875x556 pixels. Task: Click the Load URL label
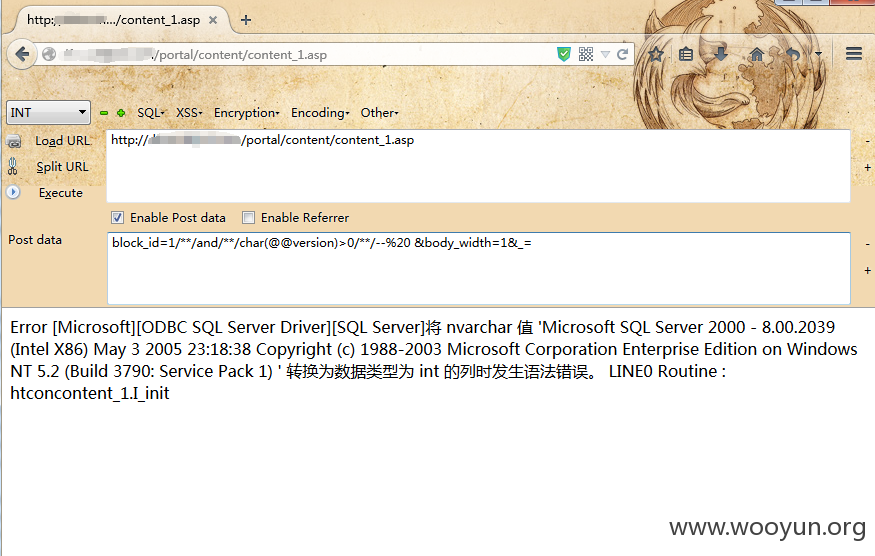tap(62, 141)
